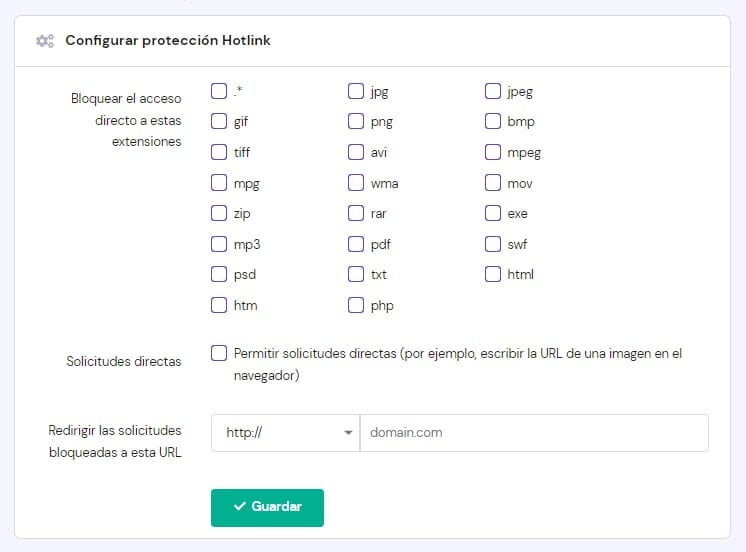Check the jpg extension box
Viewport: 746px width, 552px height.
click(x=356, y=91)
